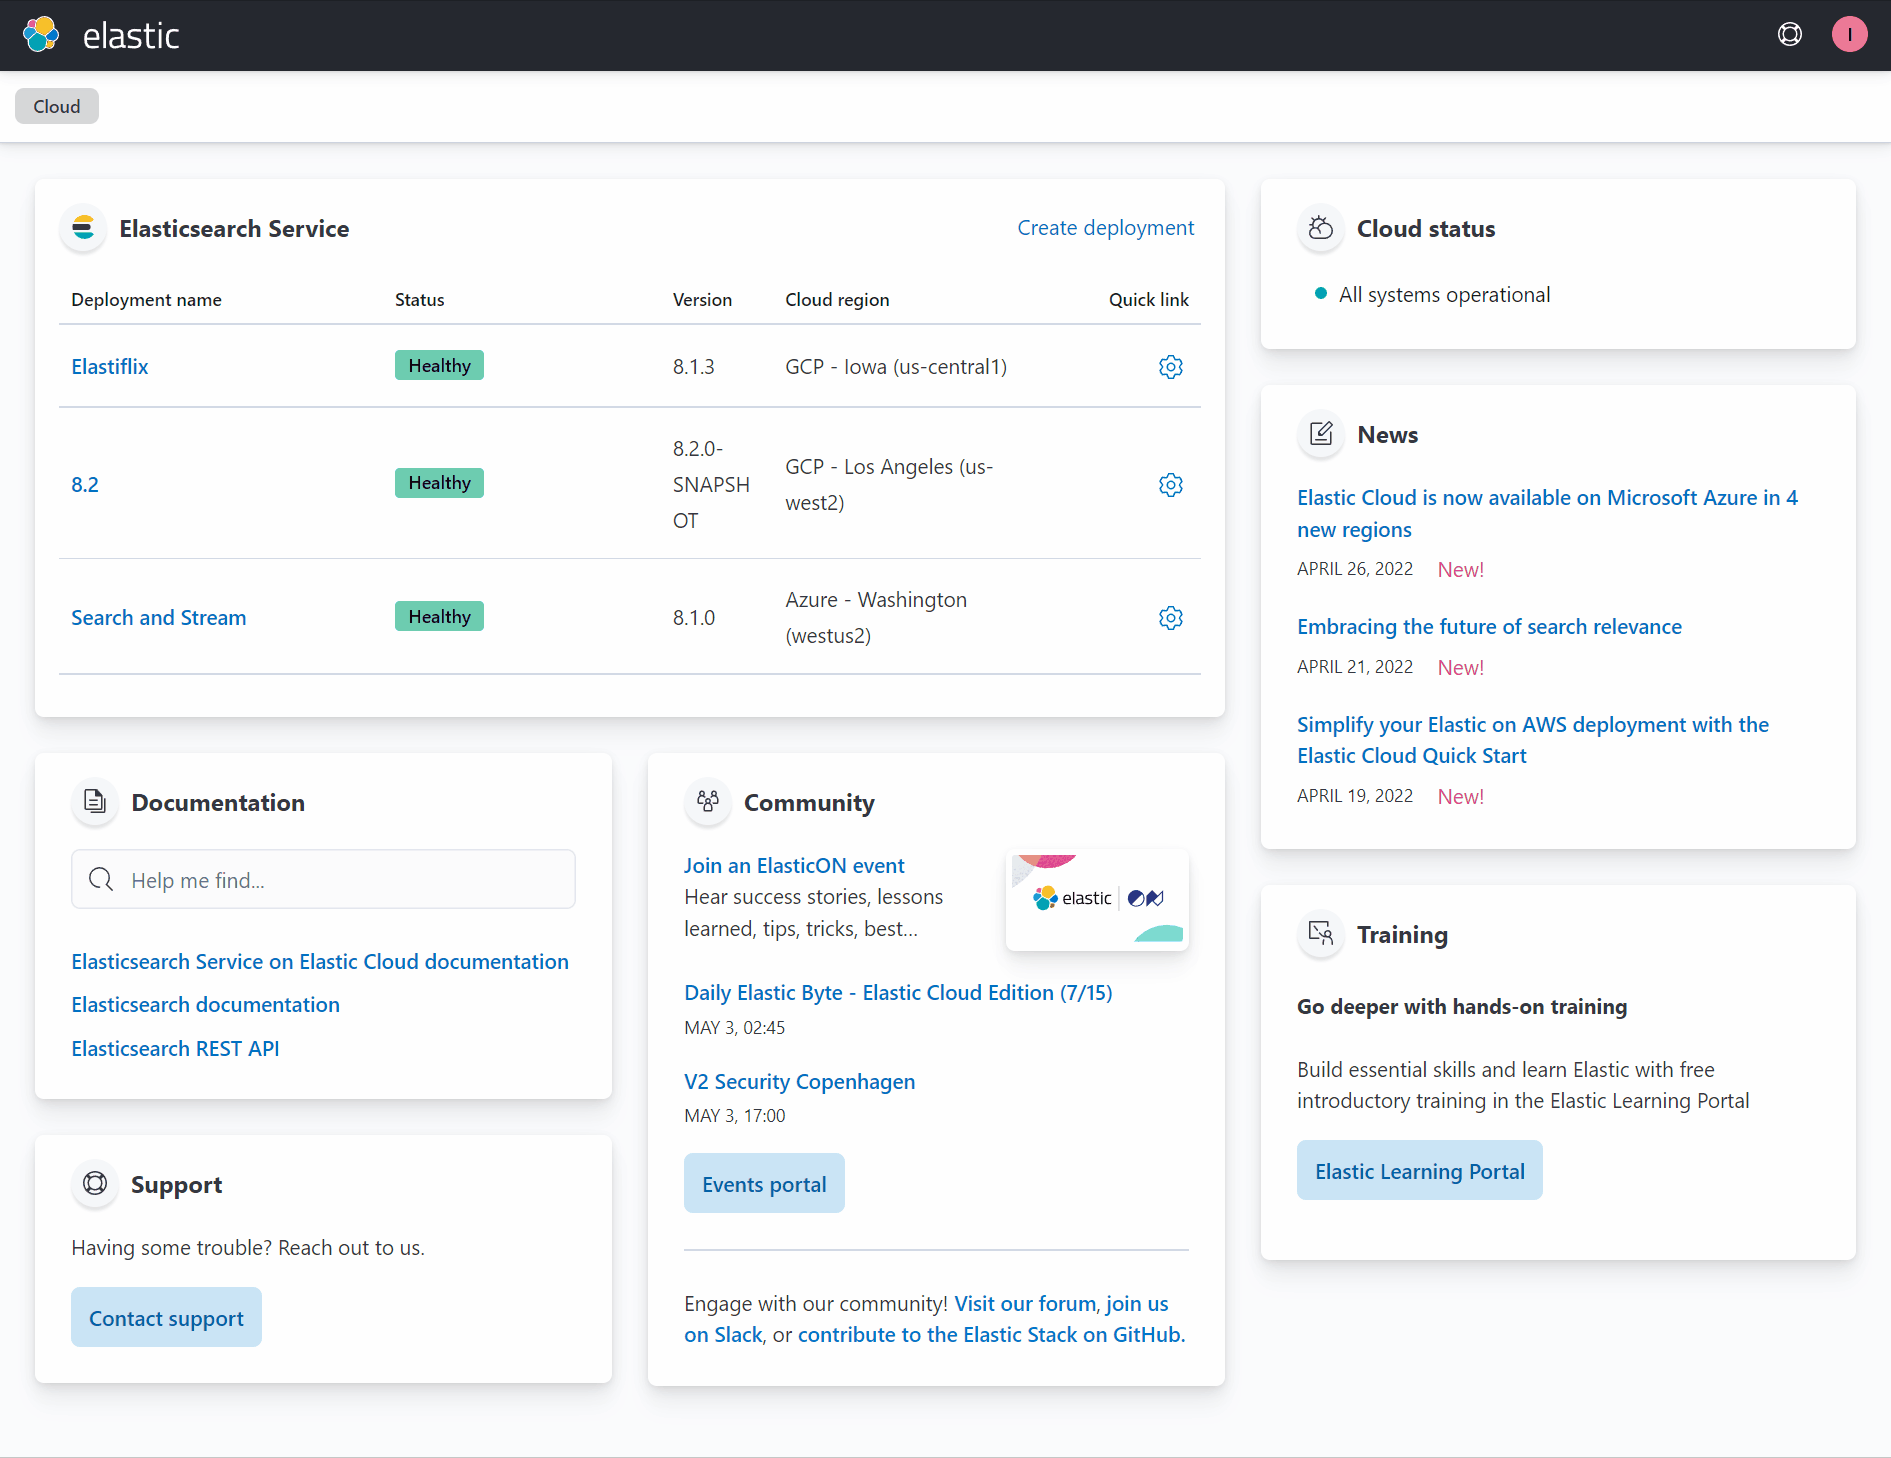Open Elasticsearch REST API link

click(x=175, y=1049)
